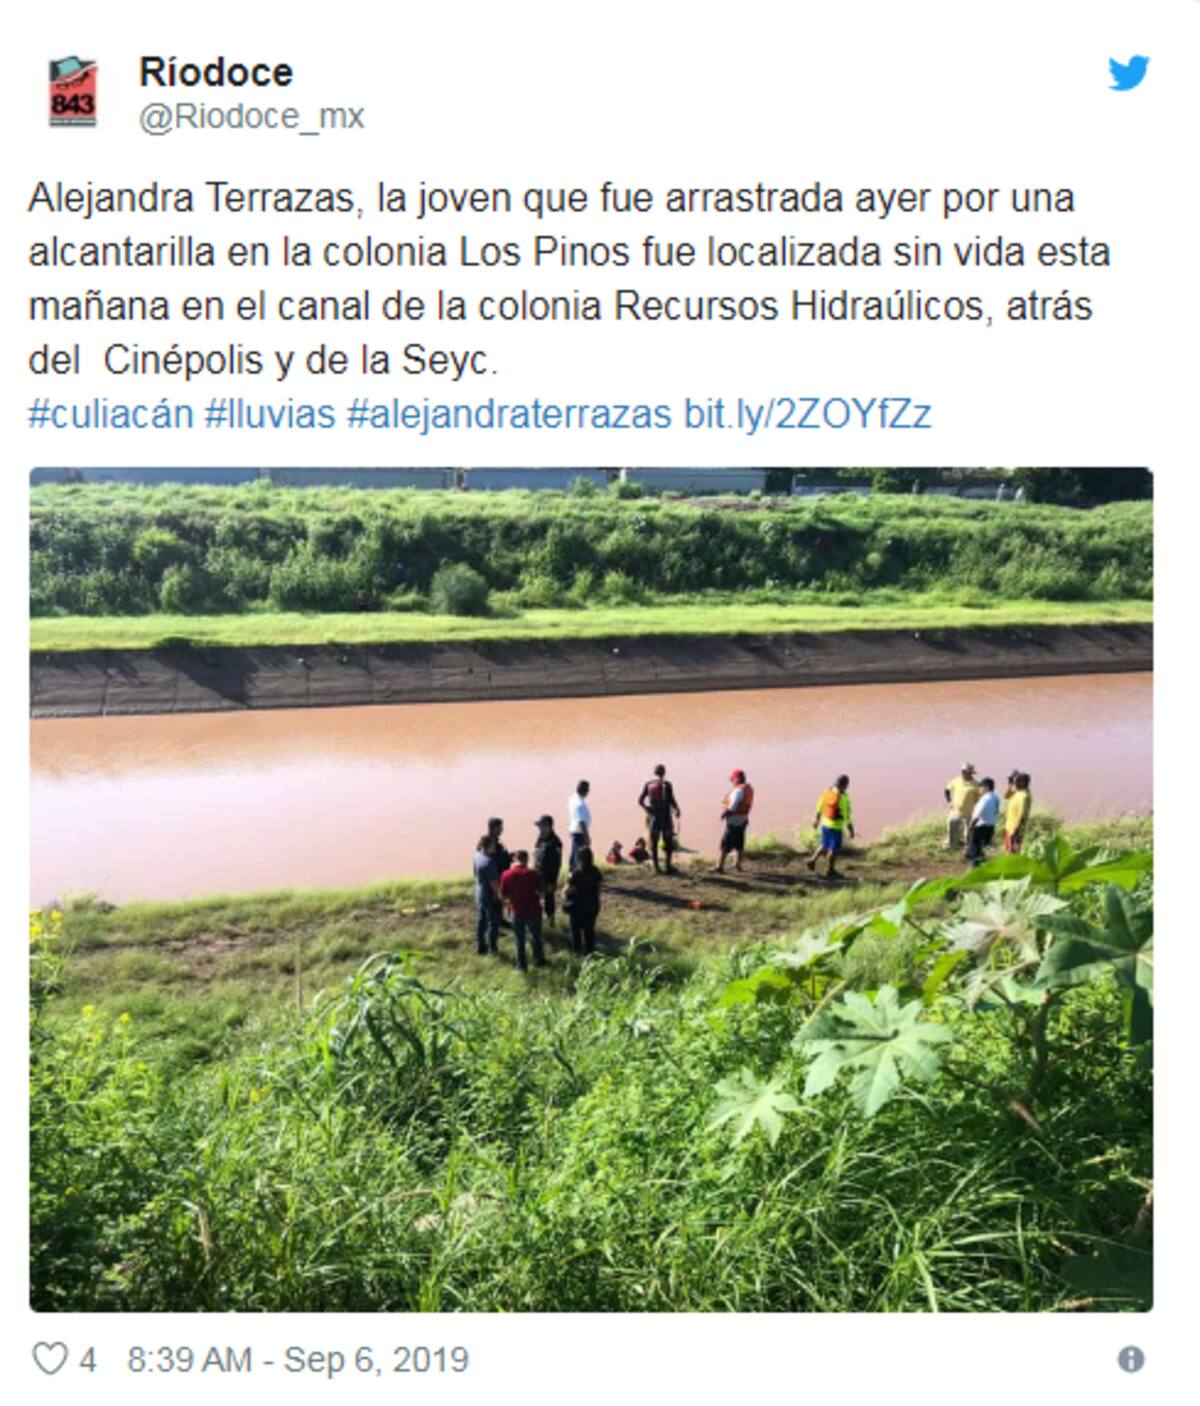Click the 843 badge on avatar

point(72,104)
